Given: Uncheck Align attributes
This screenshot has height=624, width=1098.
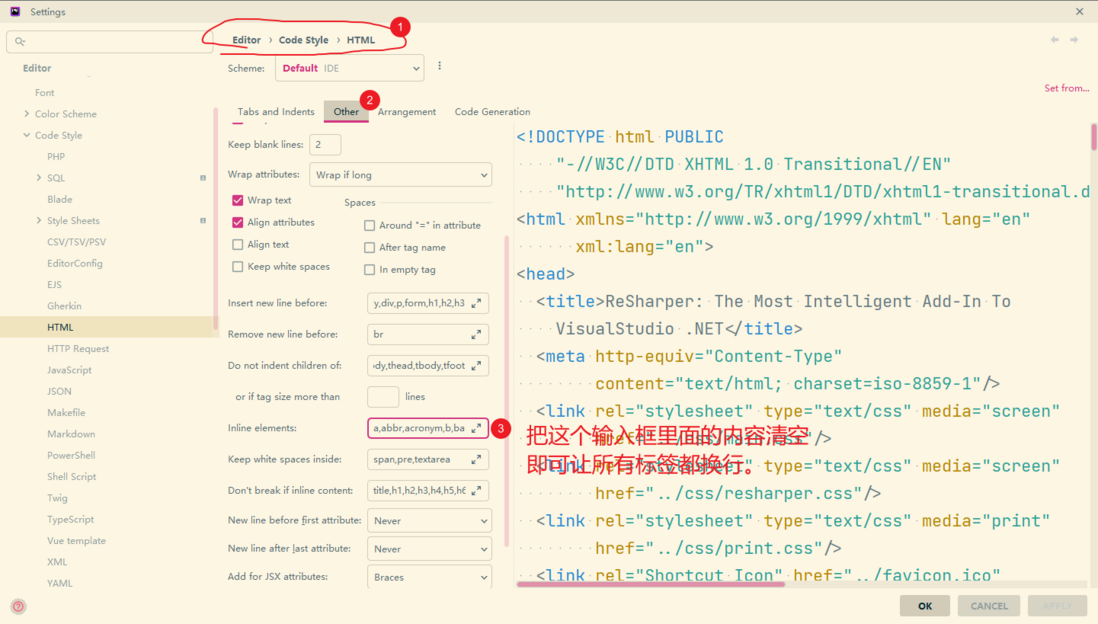Looking at the screenshot, I should click(x=238, y=223).
